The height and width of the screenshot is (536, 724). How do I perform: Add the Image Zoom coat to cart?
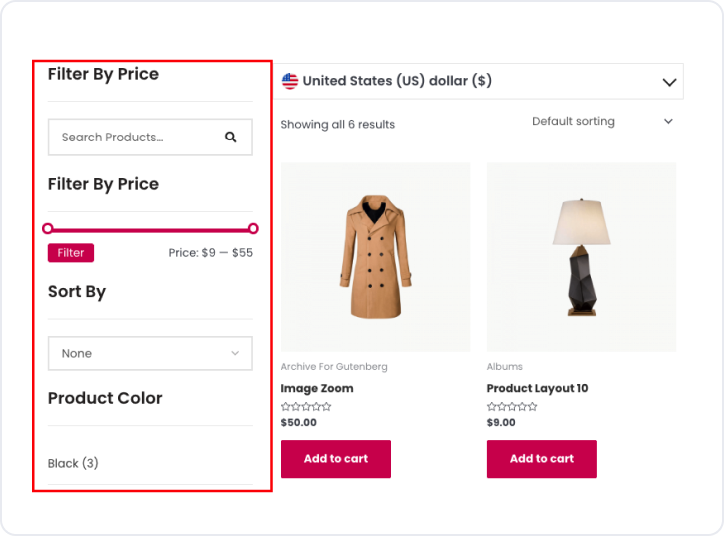coord(336,459)
